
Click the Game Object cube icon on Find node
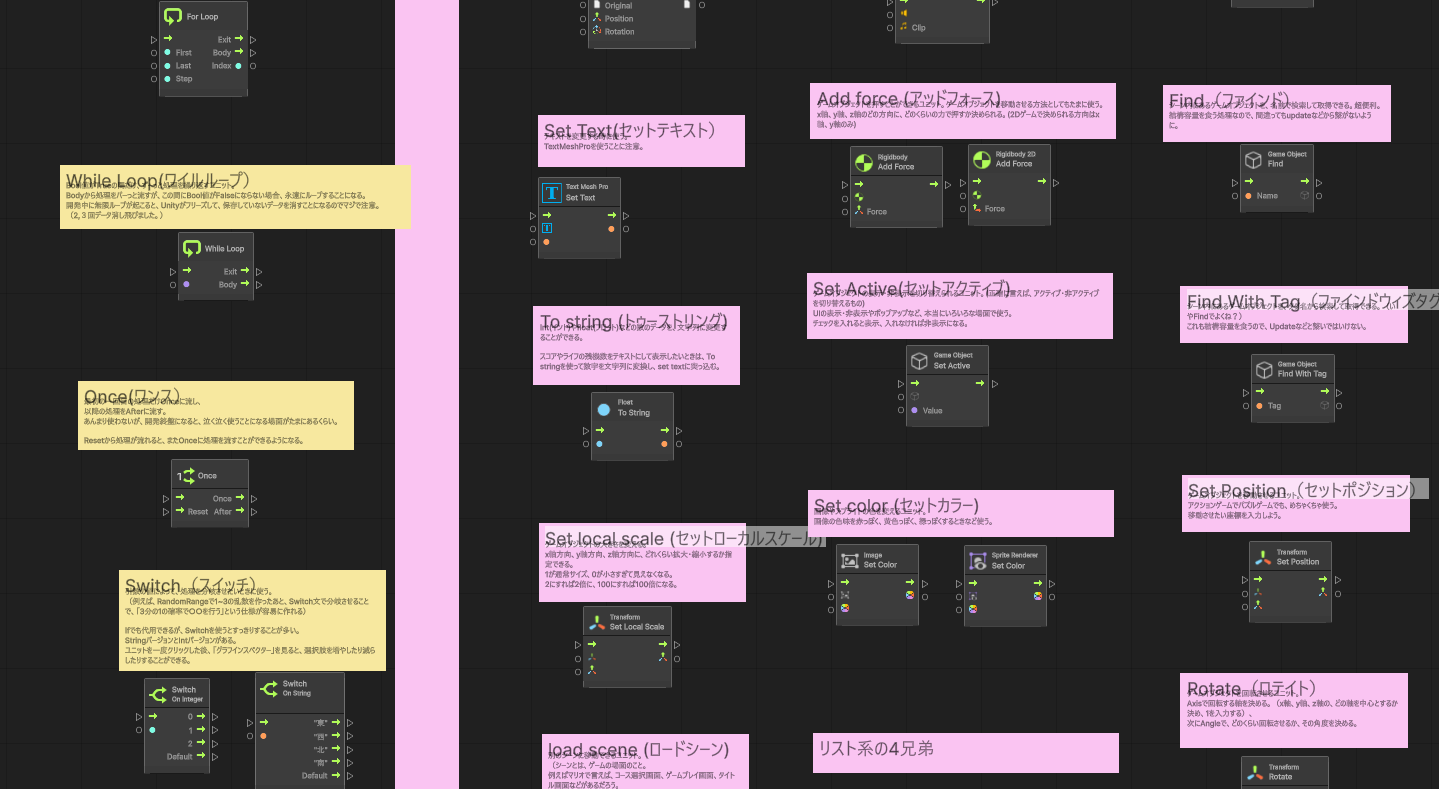pyautogui.click(x=1253, y=159)
